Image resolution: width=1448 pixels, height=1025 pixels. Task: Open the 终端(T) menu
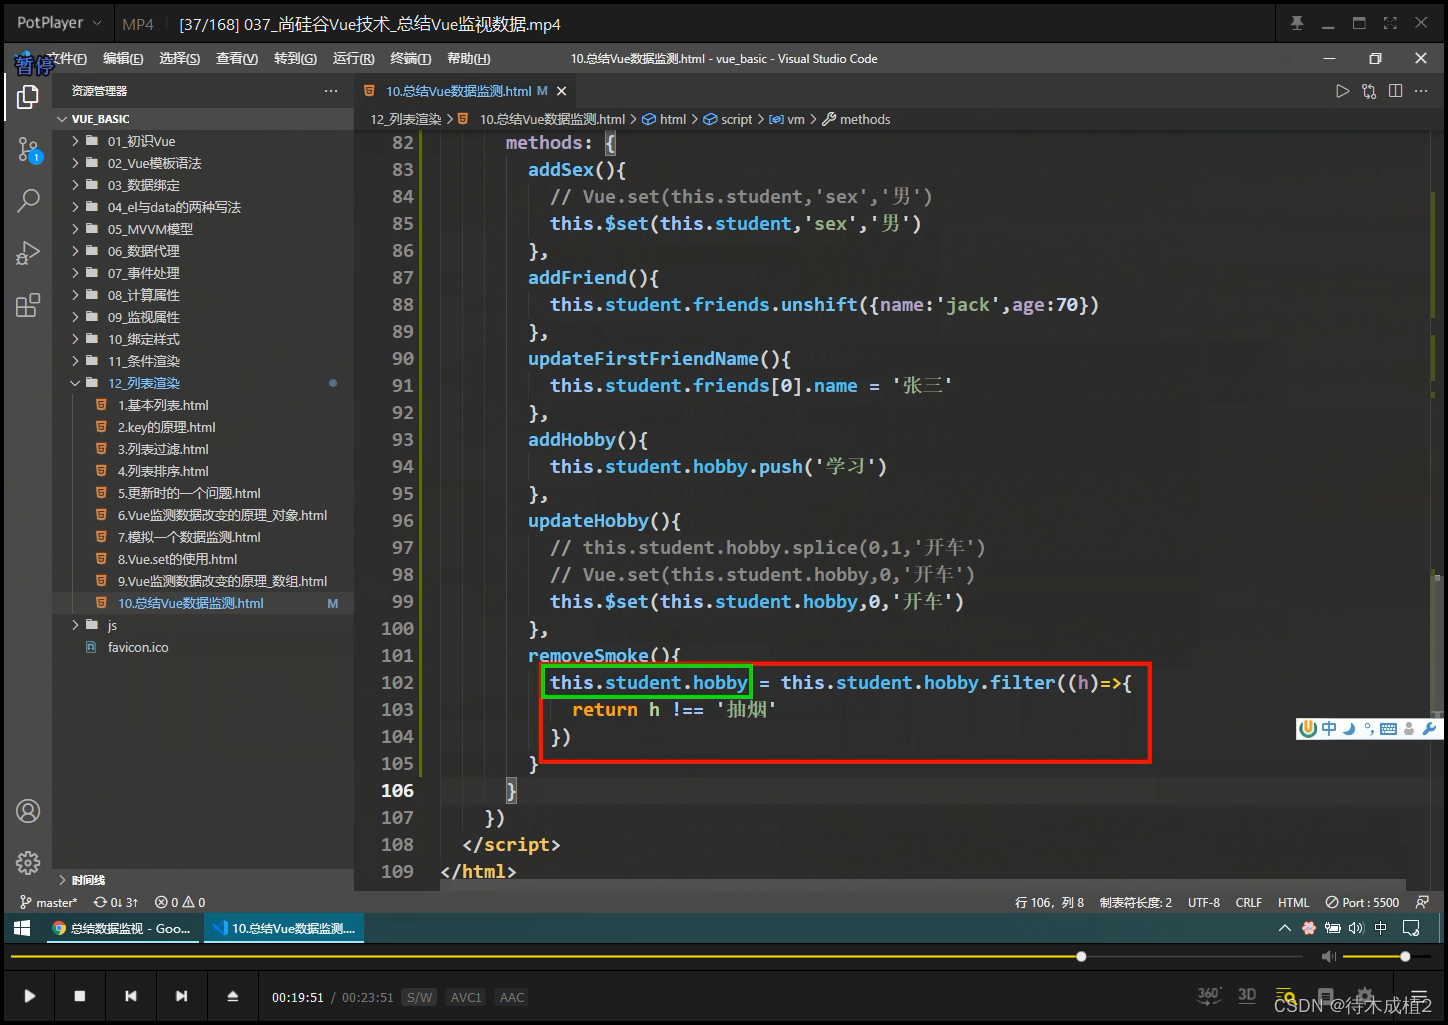click(x=410, y=59)
